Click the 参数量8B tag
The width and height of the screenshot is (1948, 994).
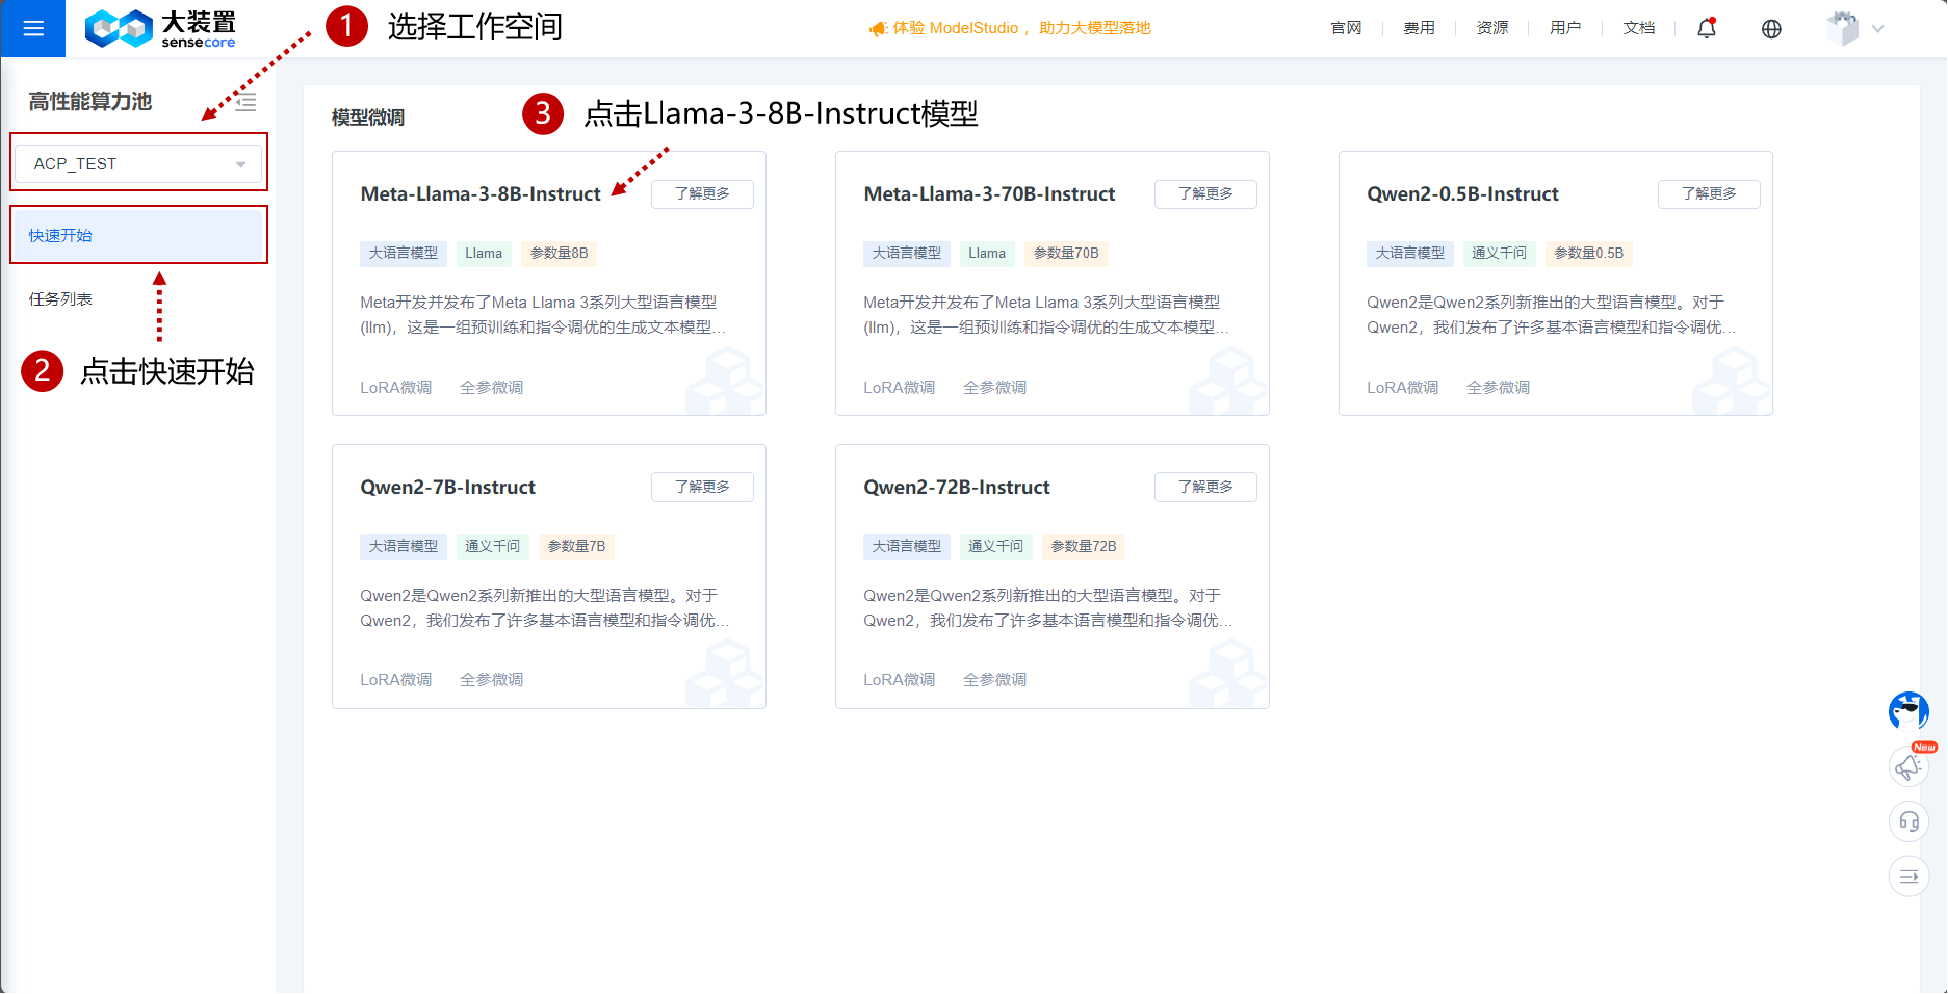click(559, 253)
